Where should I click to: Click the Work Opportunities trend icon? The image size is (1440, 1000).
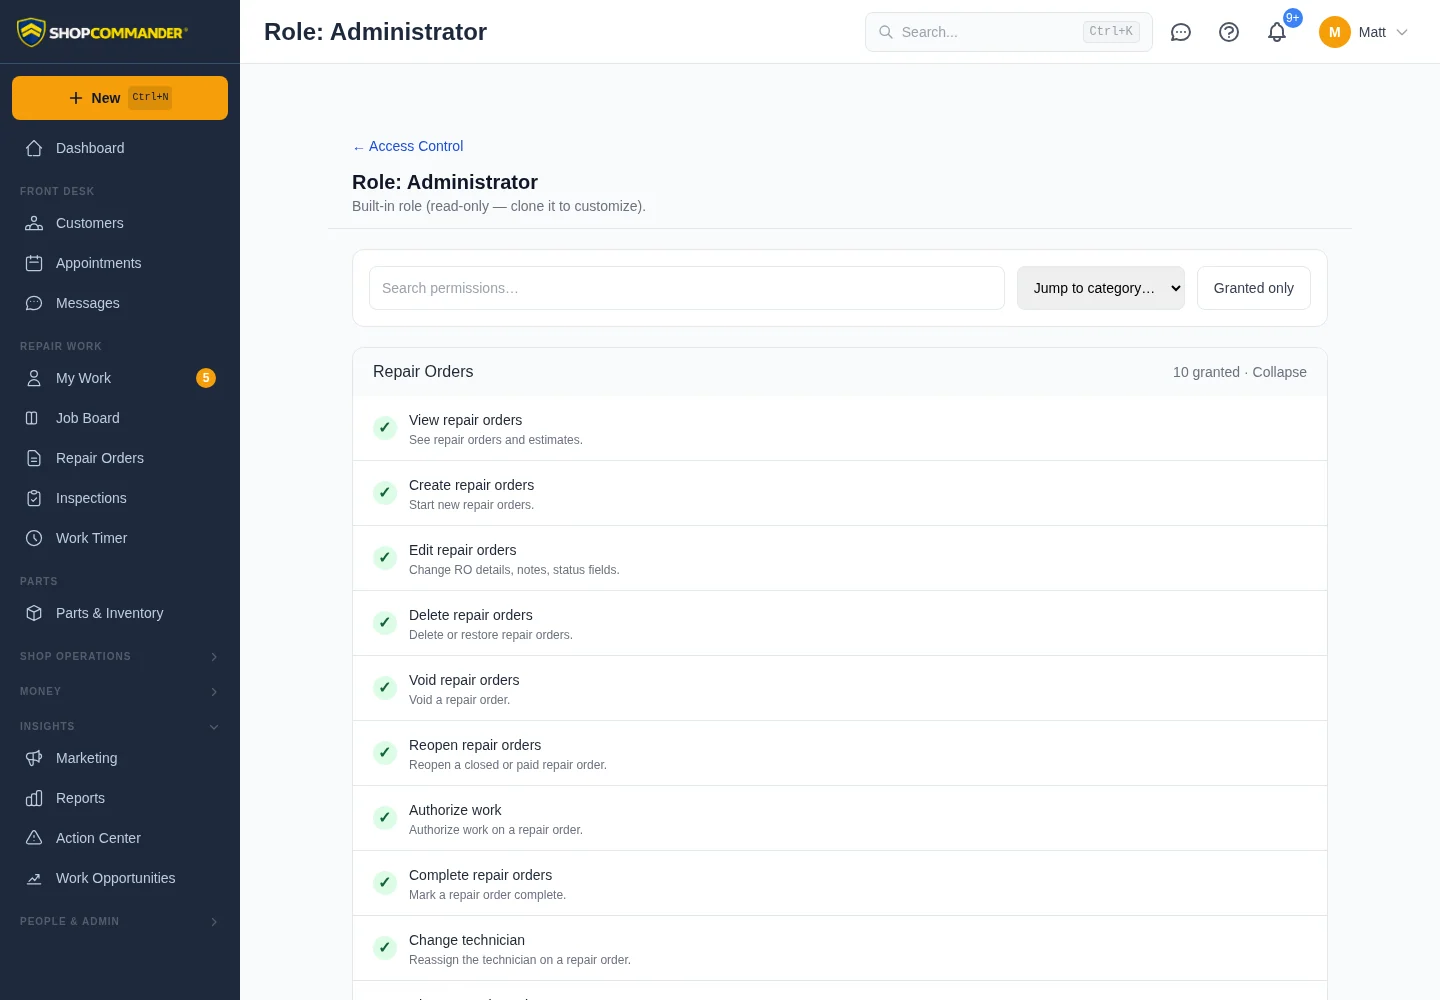tap(34, 878)
